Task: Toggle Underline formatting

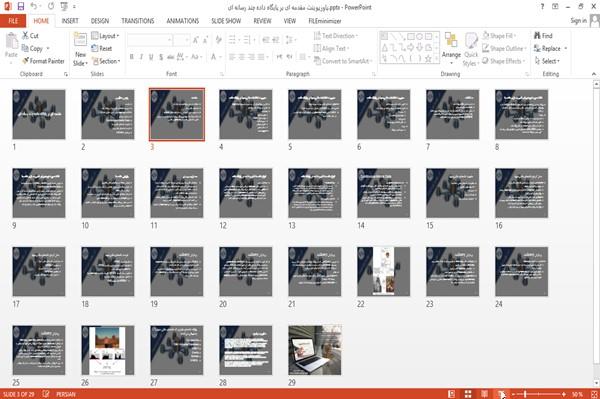Action: coord(151,57)
